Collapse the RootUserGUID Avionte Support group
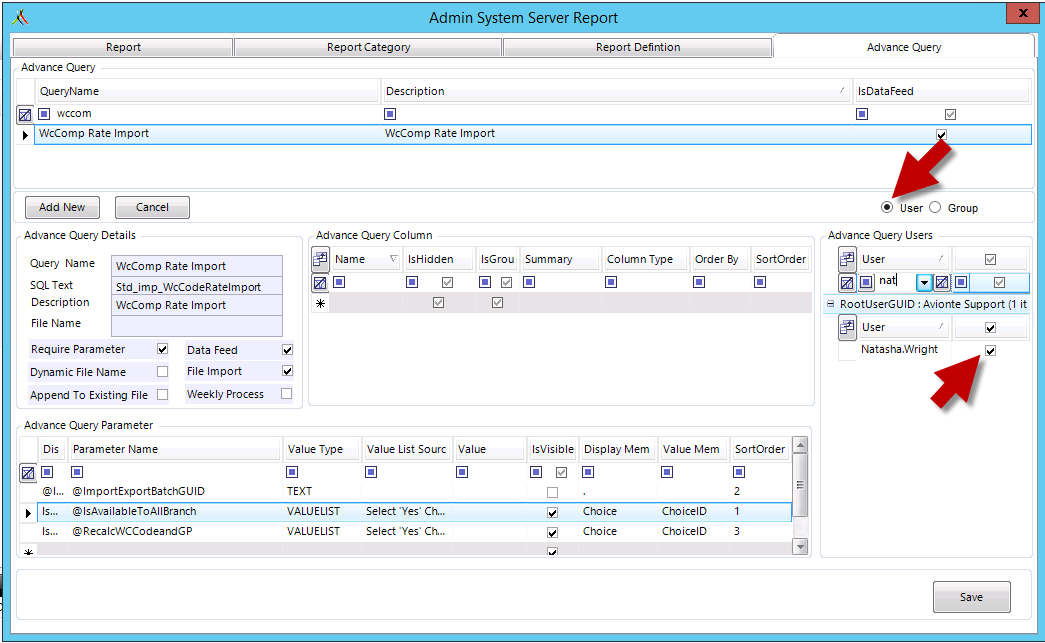Screen dimensions: 1045x643 pos(829,304)
